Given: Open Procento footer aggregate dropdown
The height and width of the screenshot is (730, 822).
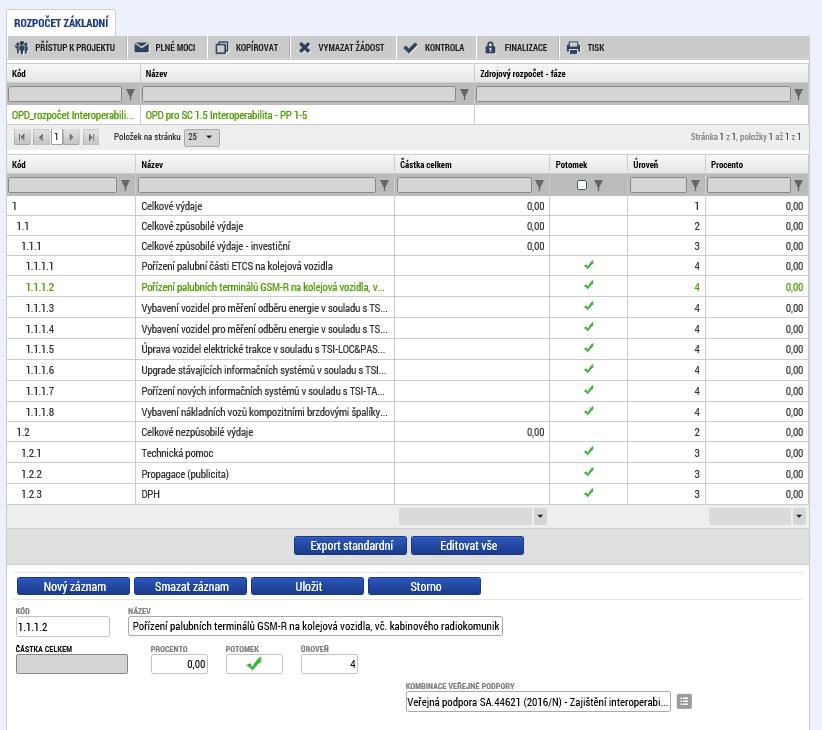Looking at the screenshot, I should (798, 517).
